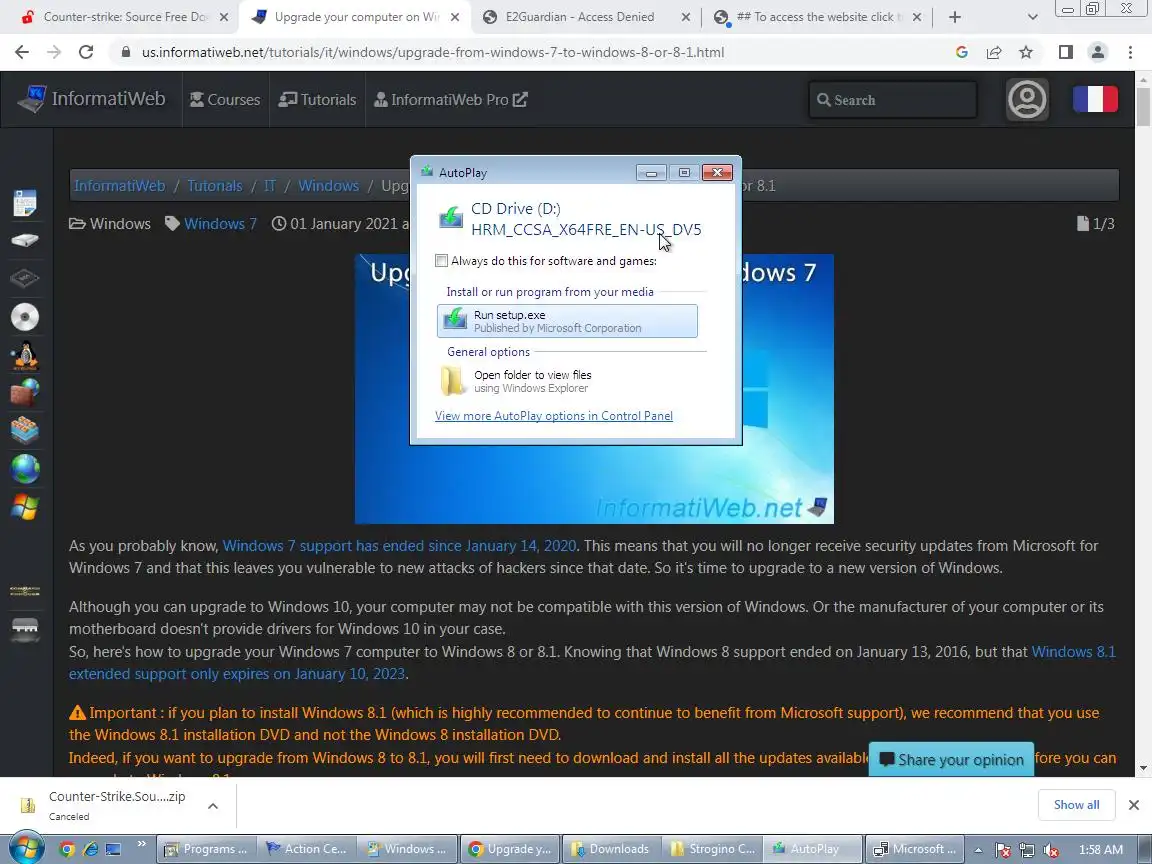Show hidden tray icons arrow
Image resolution: width=1152 pixels, height=864 pixels.
point(978,850)
